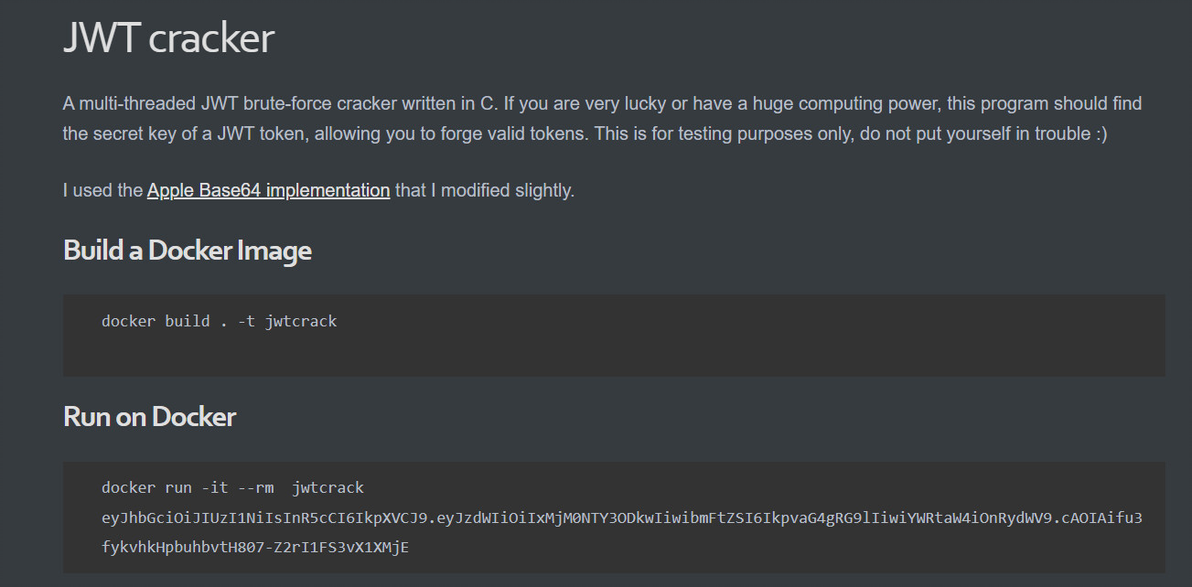
Task: Click "jwtcrack" in the docker run command
Action: [328, 488]
